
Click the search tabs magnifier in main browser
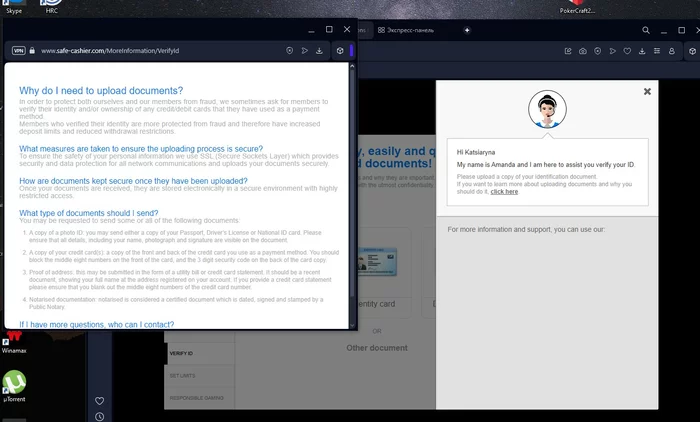pos(646,30)
